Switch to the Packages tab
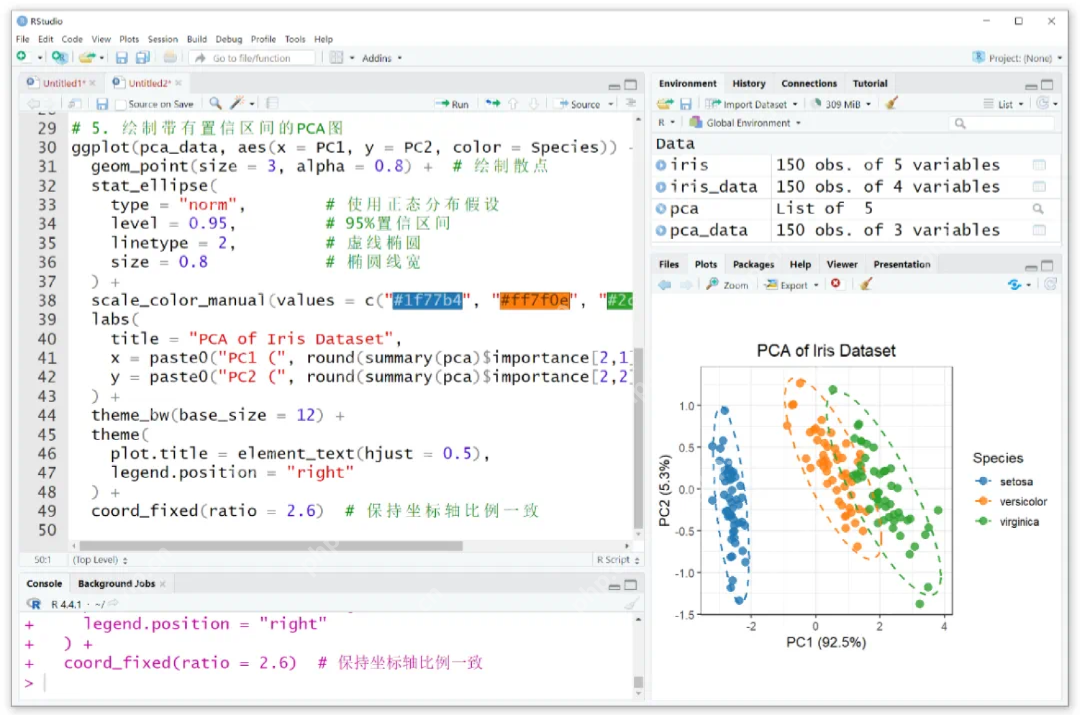This screenshot has width=1080, height=715. 753,265
